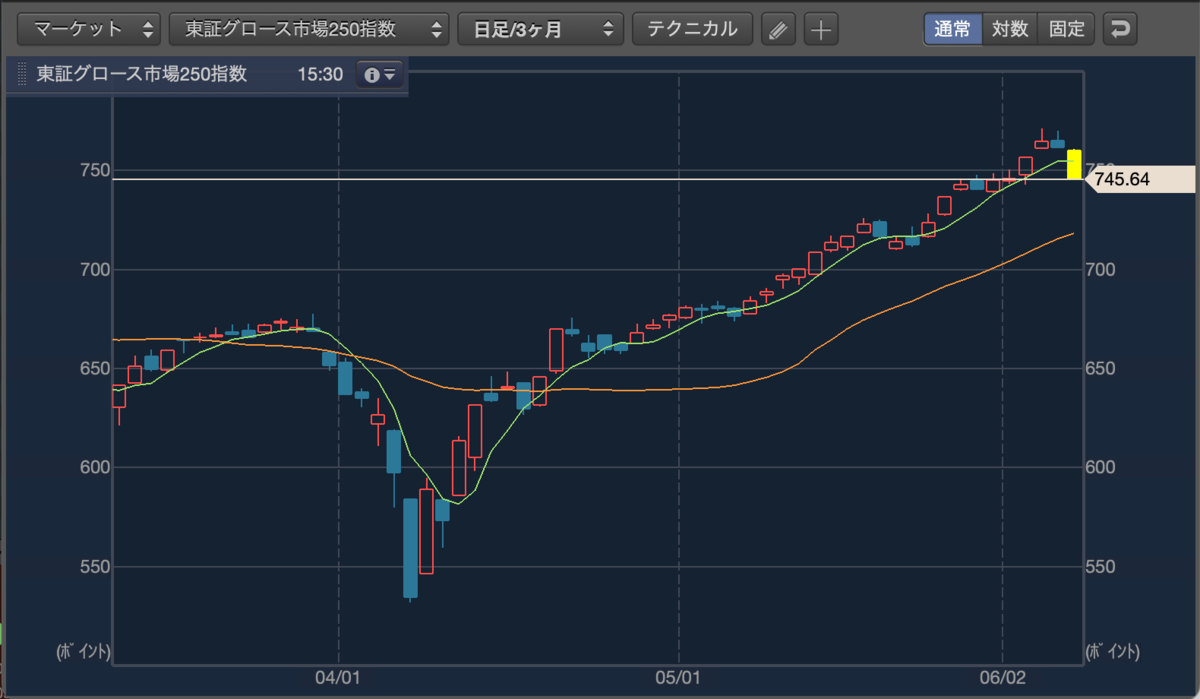The image size is (1200, 699).
Task: Click the right axis 550 label
Action: [x=1101, y=566]
